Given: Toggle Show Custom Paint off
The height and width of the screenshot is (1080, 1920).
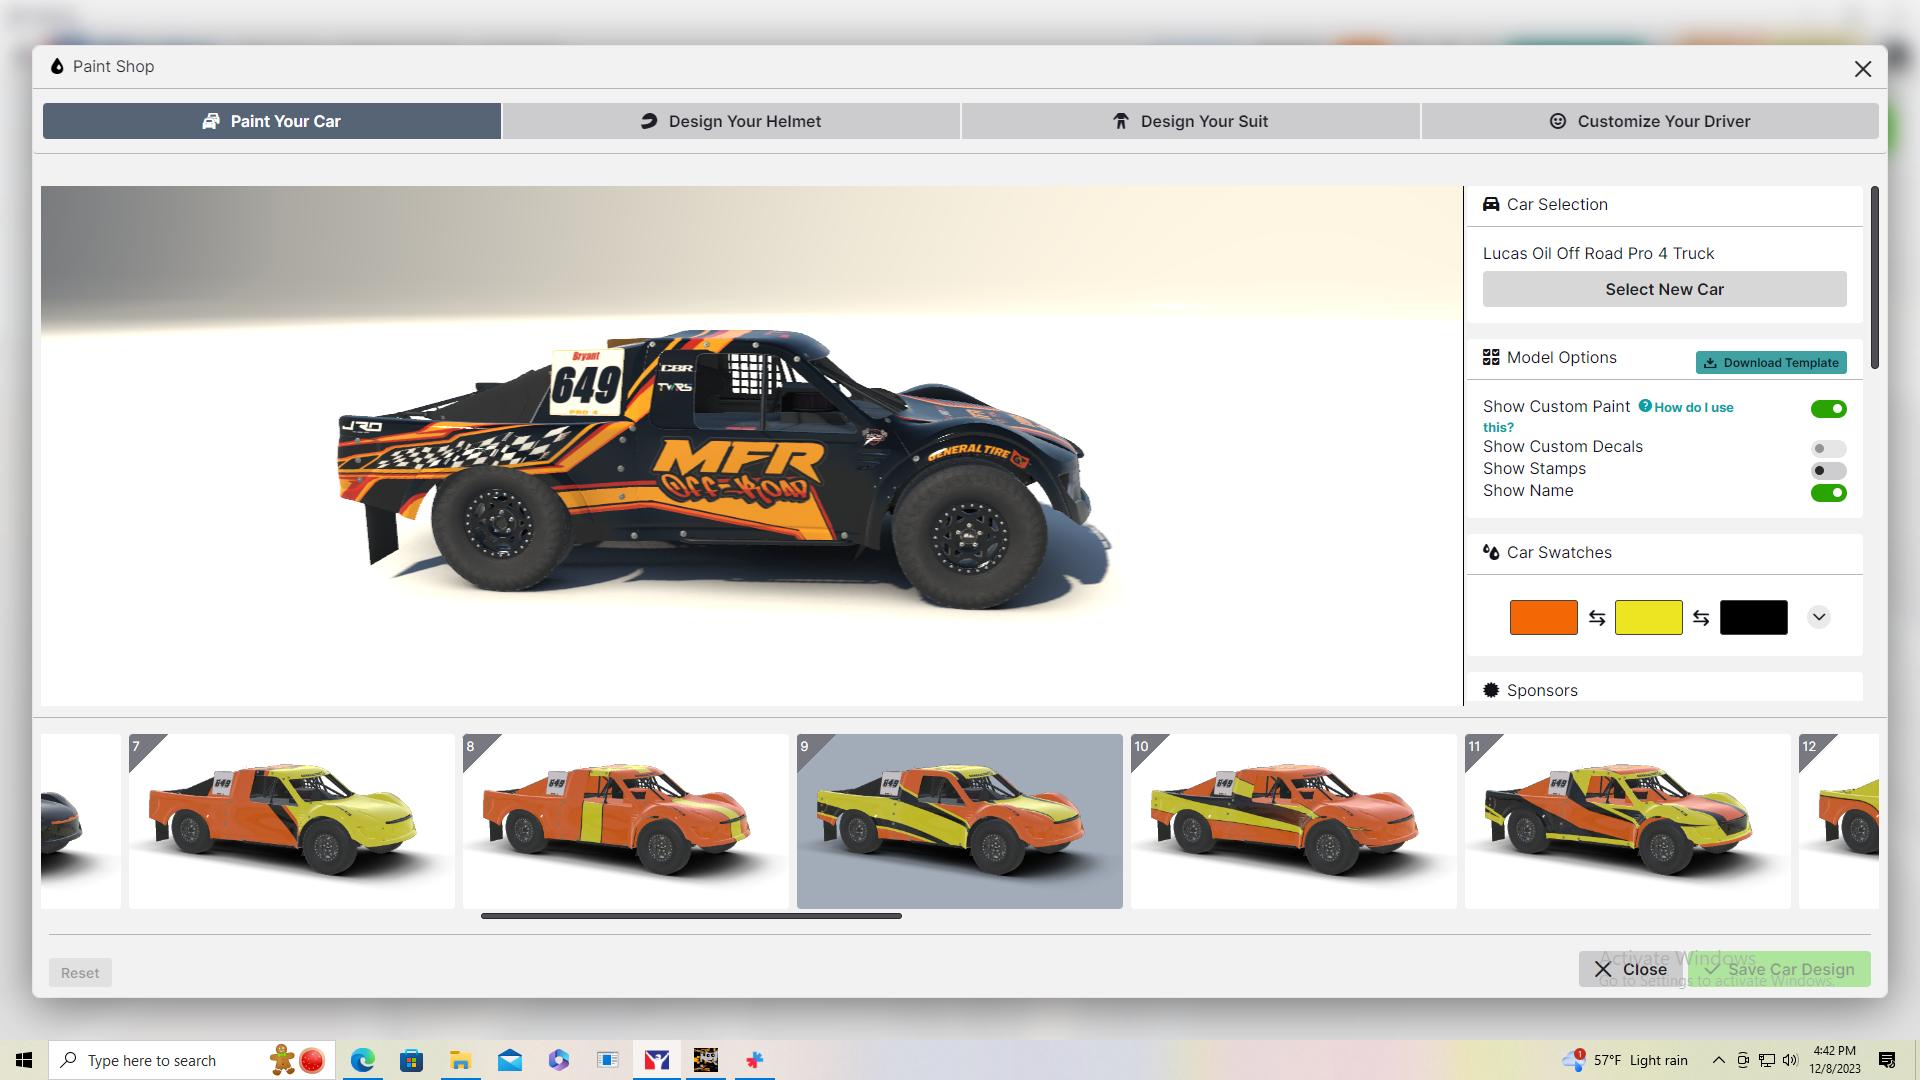Looking at the screenshot, I should pyautogui.click(x=1828, y=408).
